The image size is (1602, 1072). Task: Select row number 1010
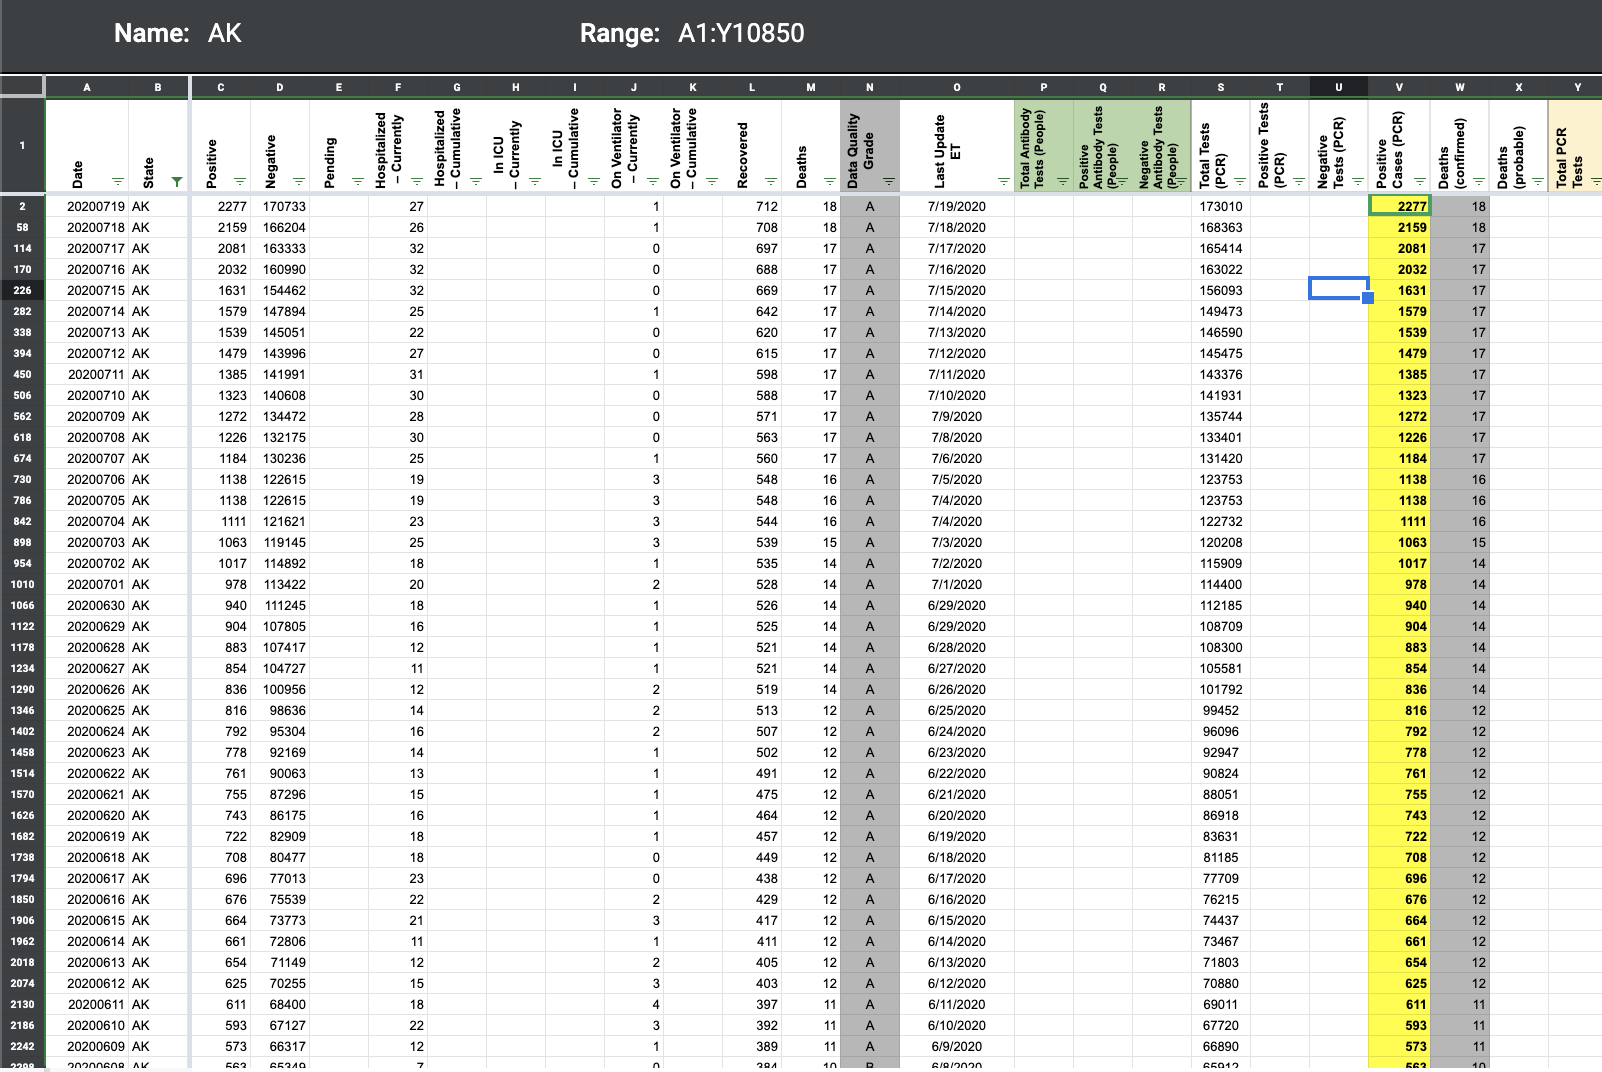click(22, 584)
